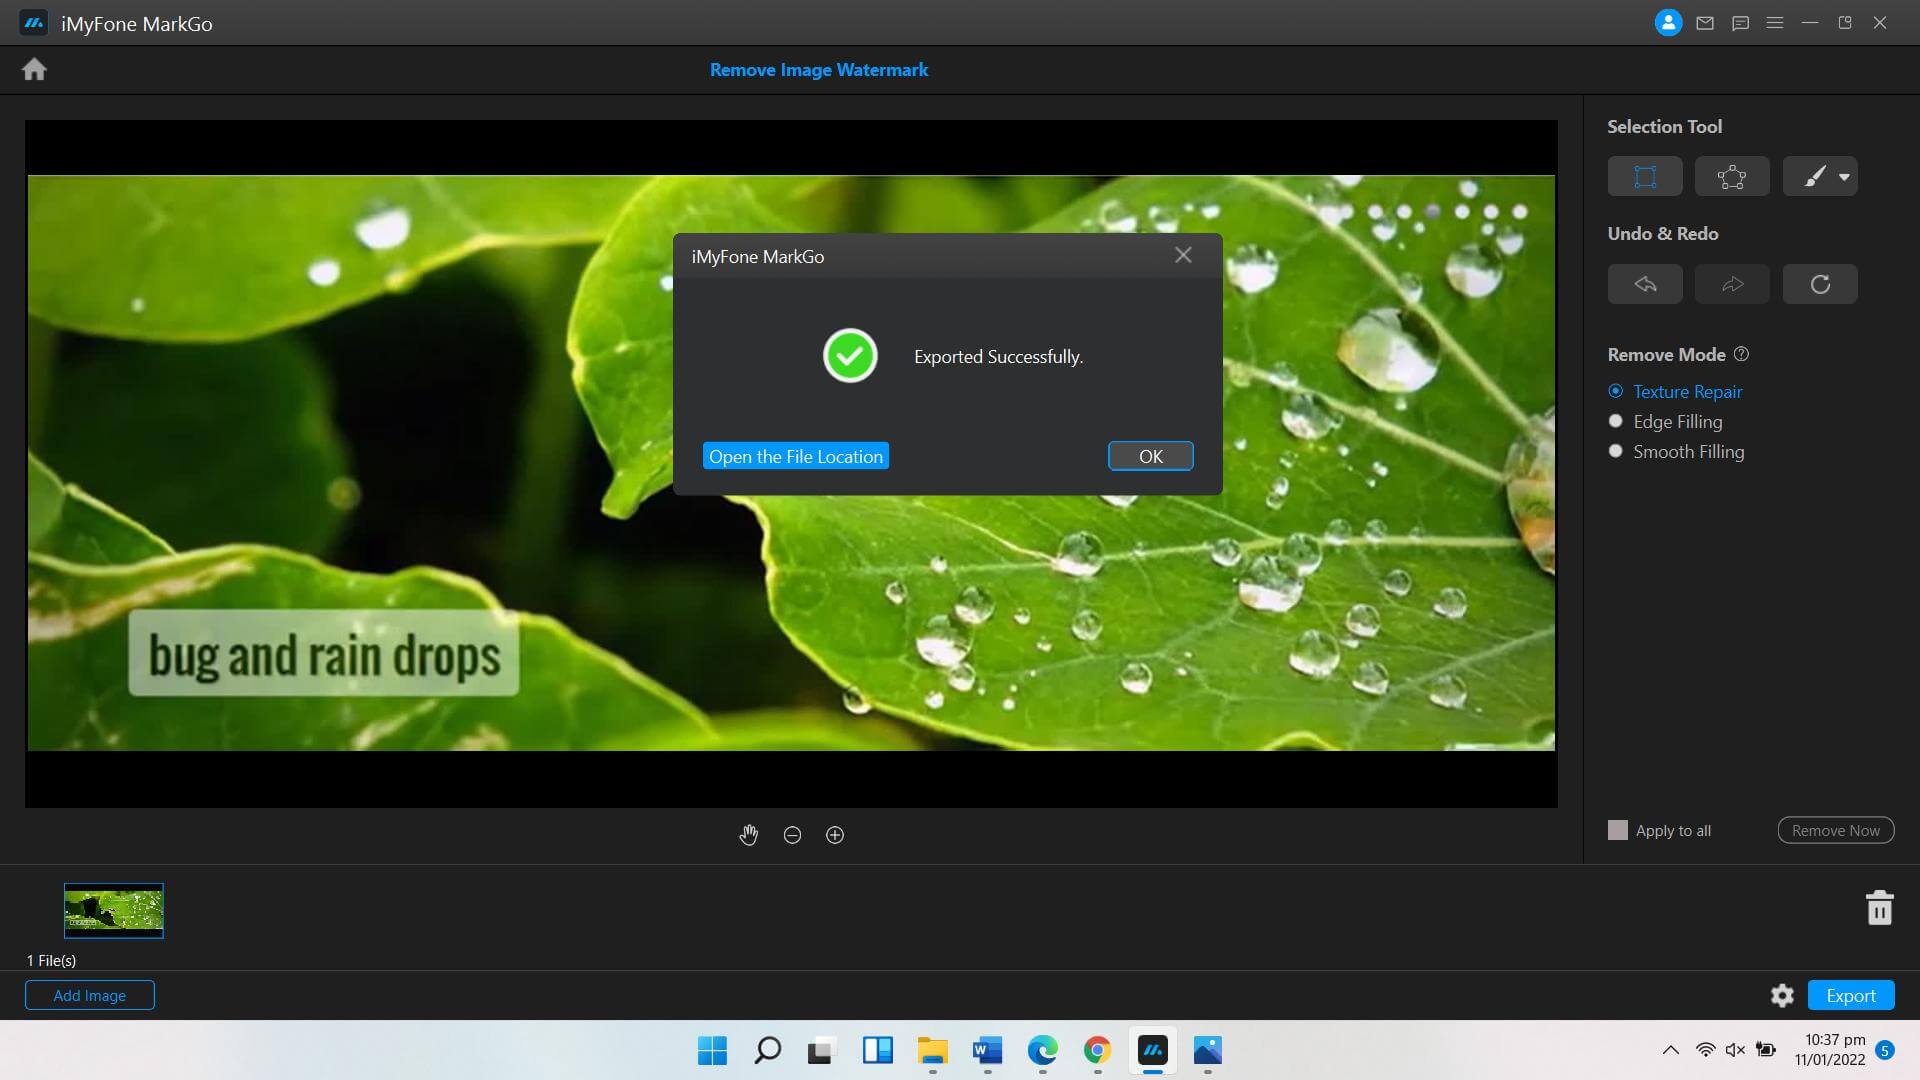Switch to MarkGo taskbar icon

click(x=1152, y=1050)
